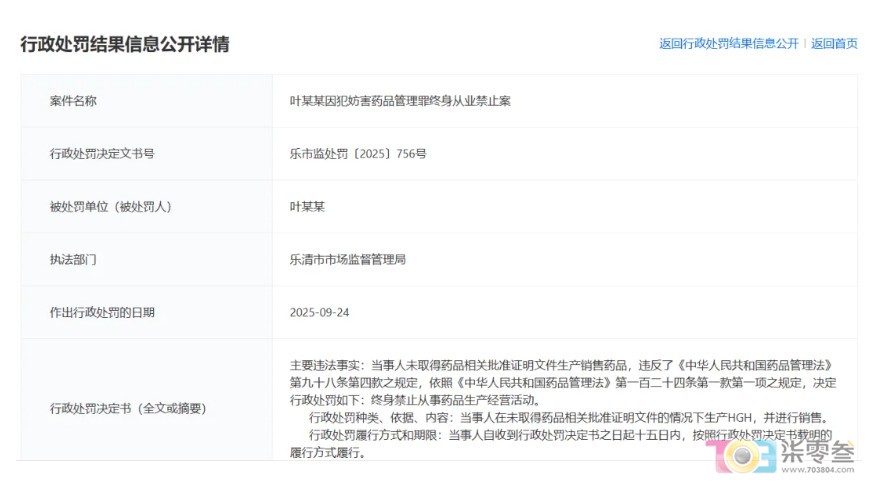Select the 执法部门 row label

click(x=73, y=260)
